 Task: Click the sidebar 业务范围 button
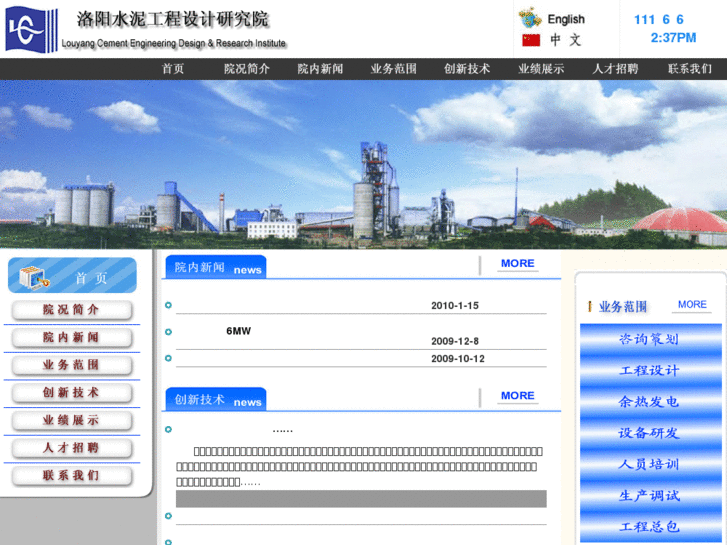[72, 365]
